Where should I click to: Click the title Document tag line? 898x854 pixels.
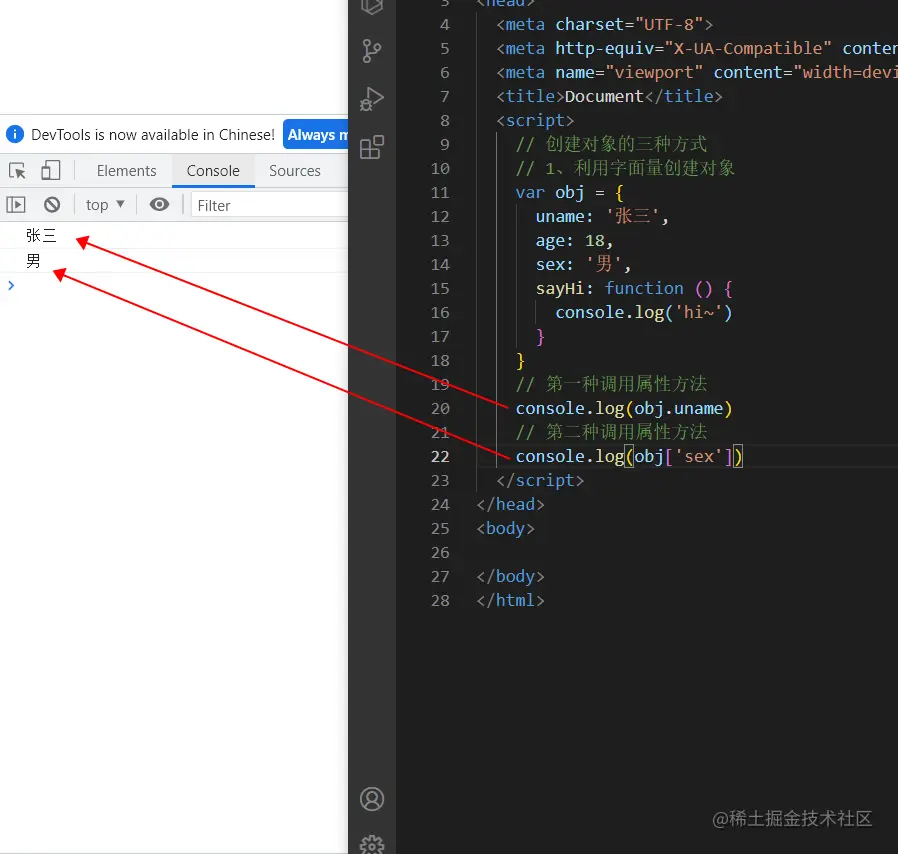(x=609, y=96)
